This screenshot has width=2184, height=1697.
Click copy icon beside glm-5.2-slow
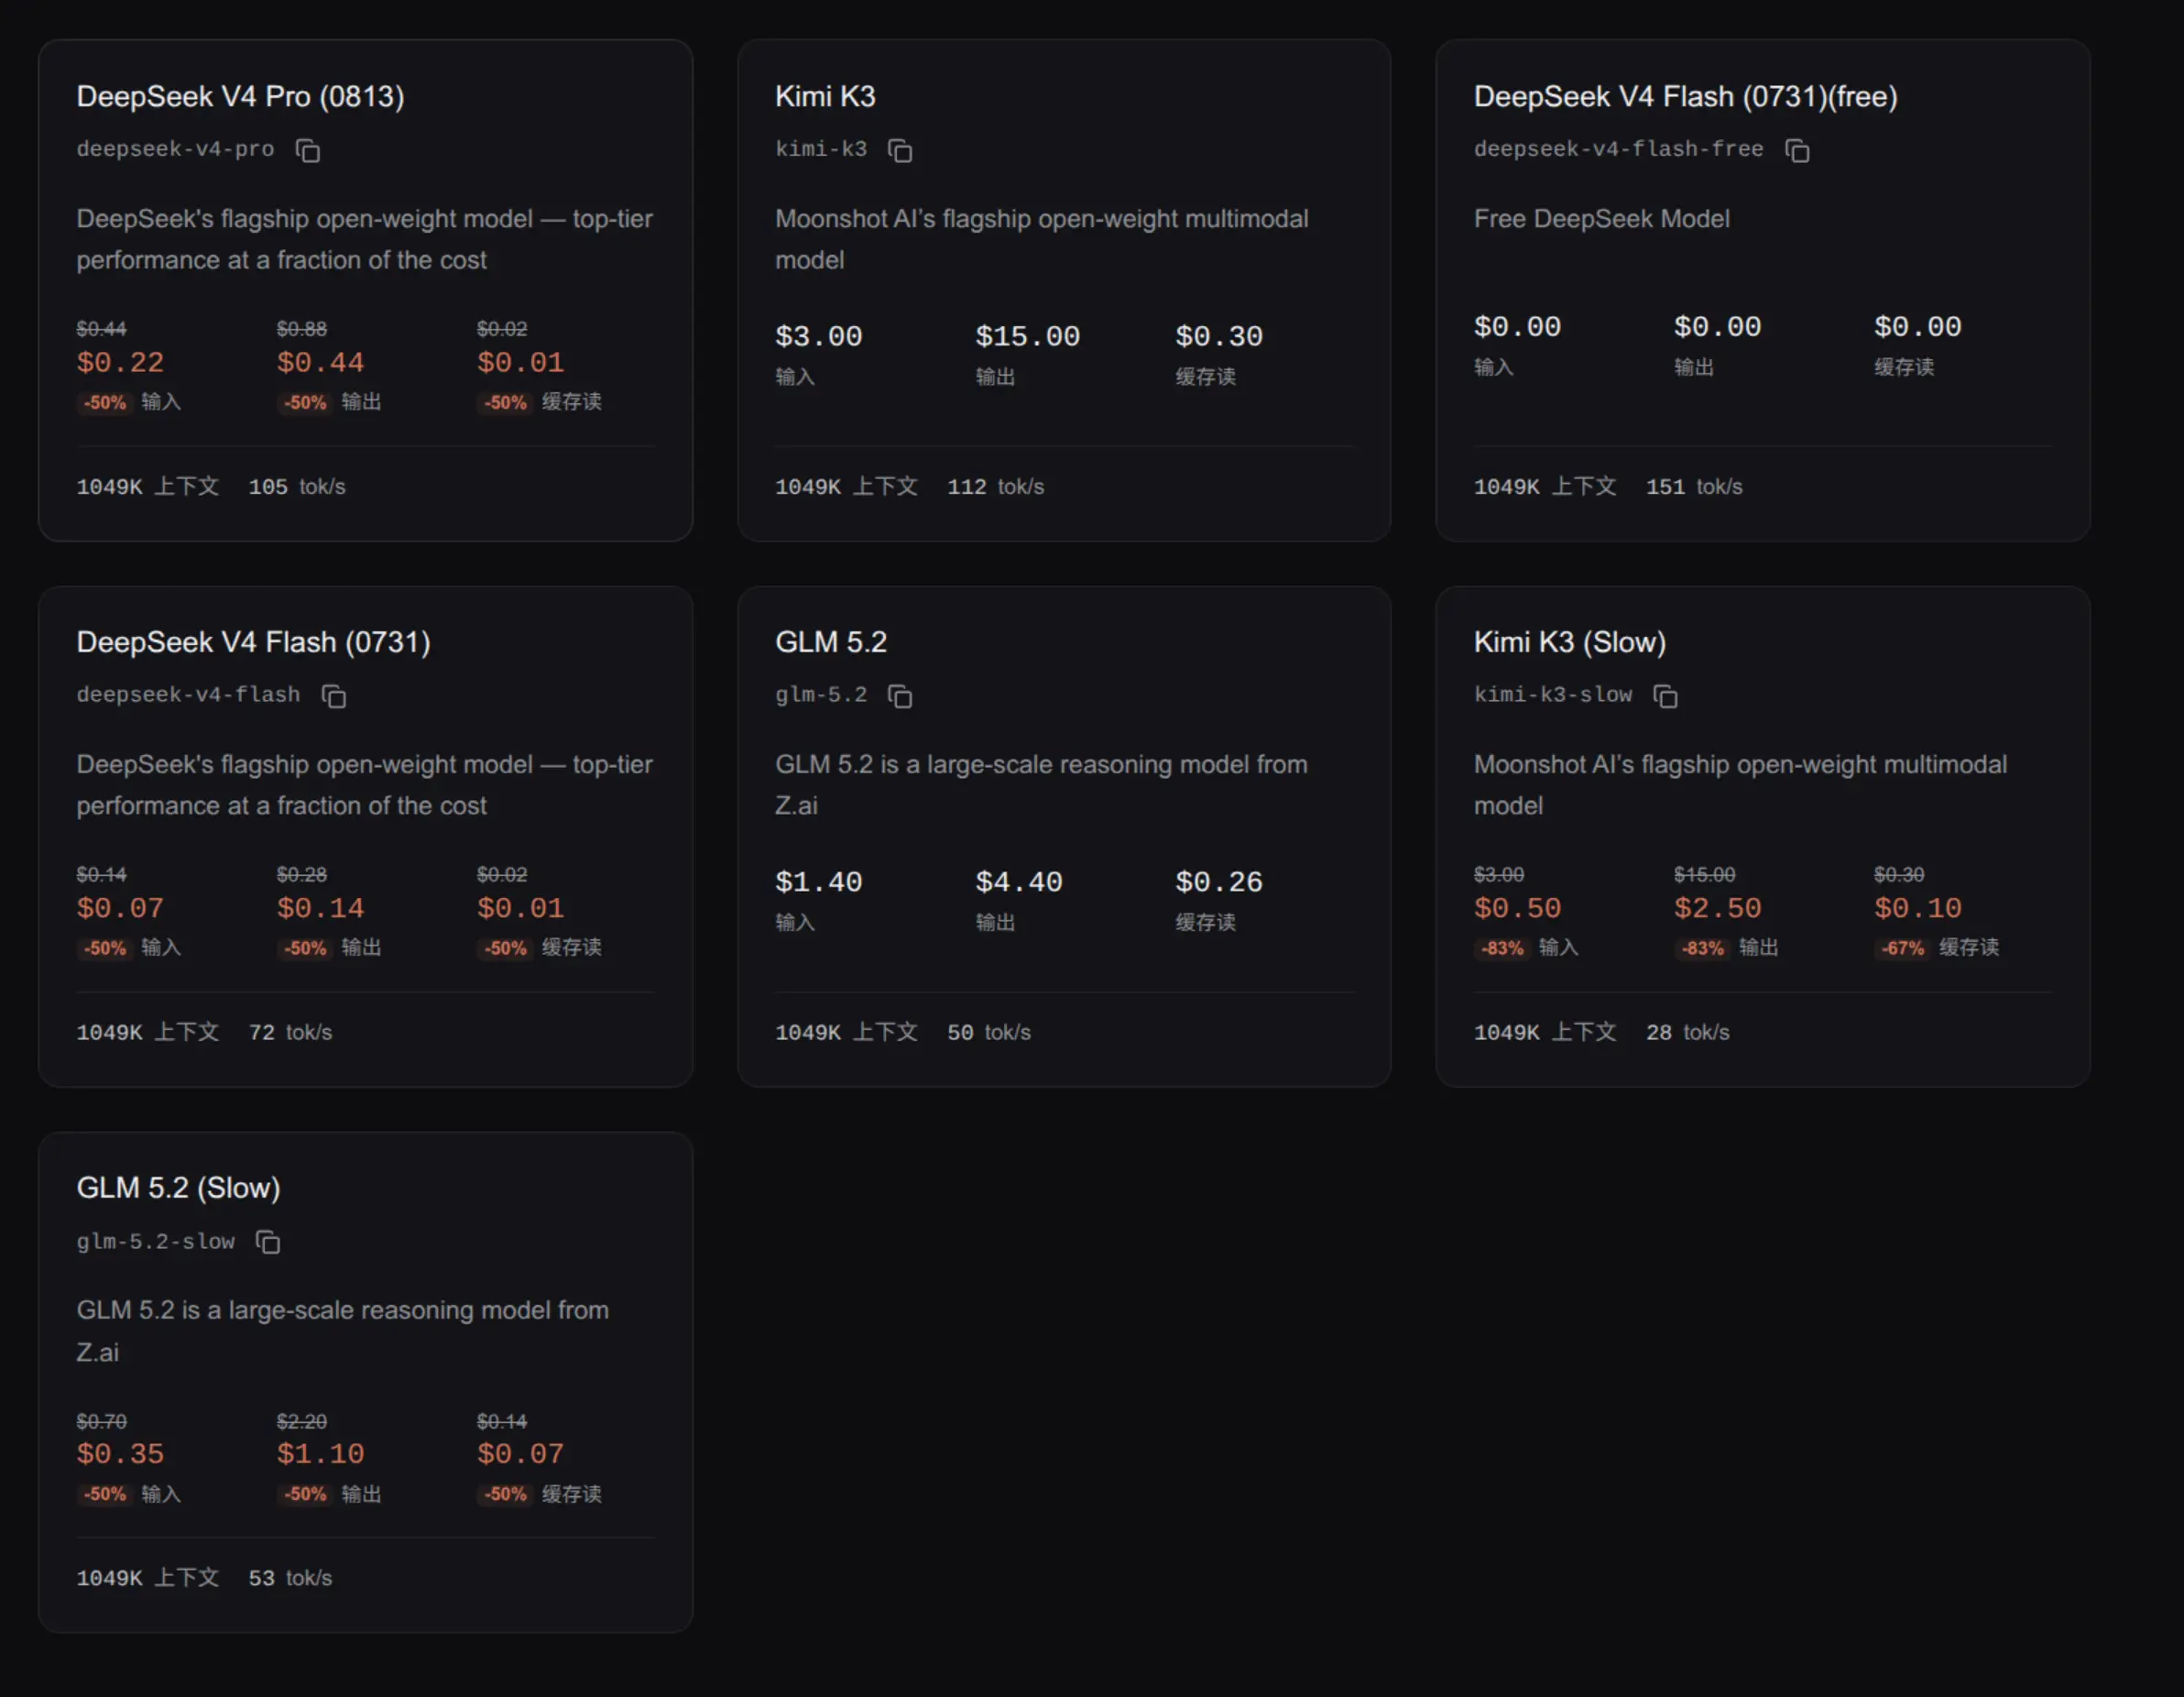268,1242
